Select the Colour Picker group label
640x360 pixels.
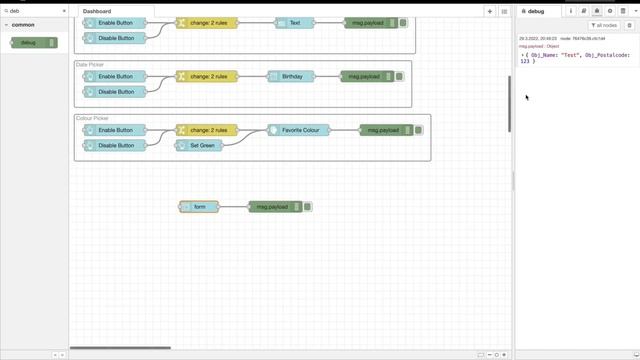(x=92, y=118)
